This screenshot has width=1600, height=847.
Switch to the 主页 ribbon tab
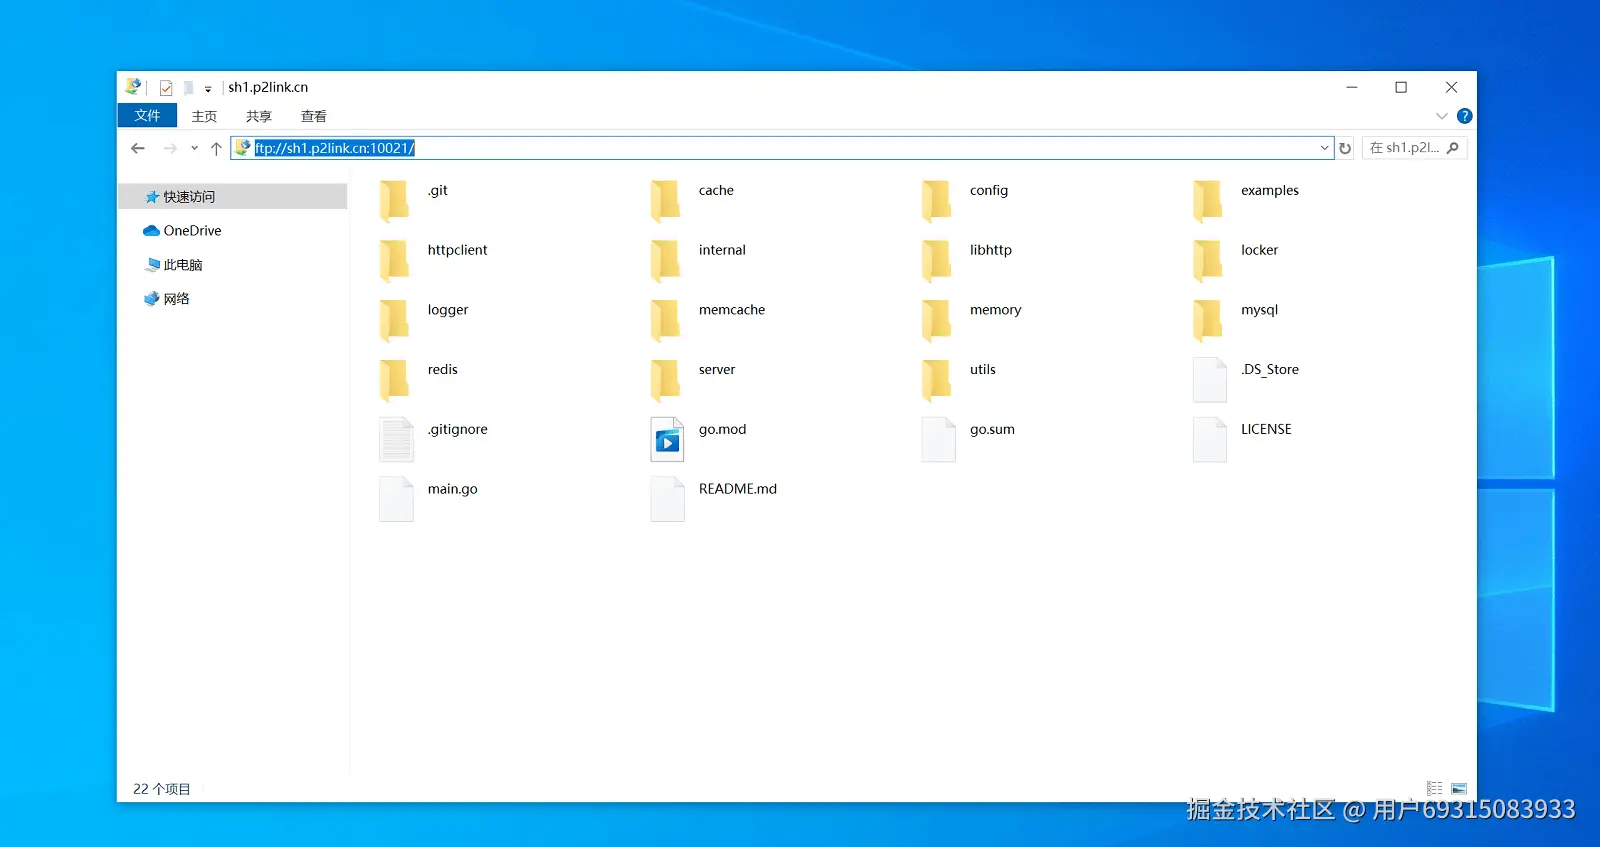(x=204, y=116)
